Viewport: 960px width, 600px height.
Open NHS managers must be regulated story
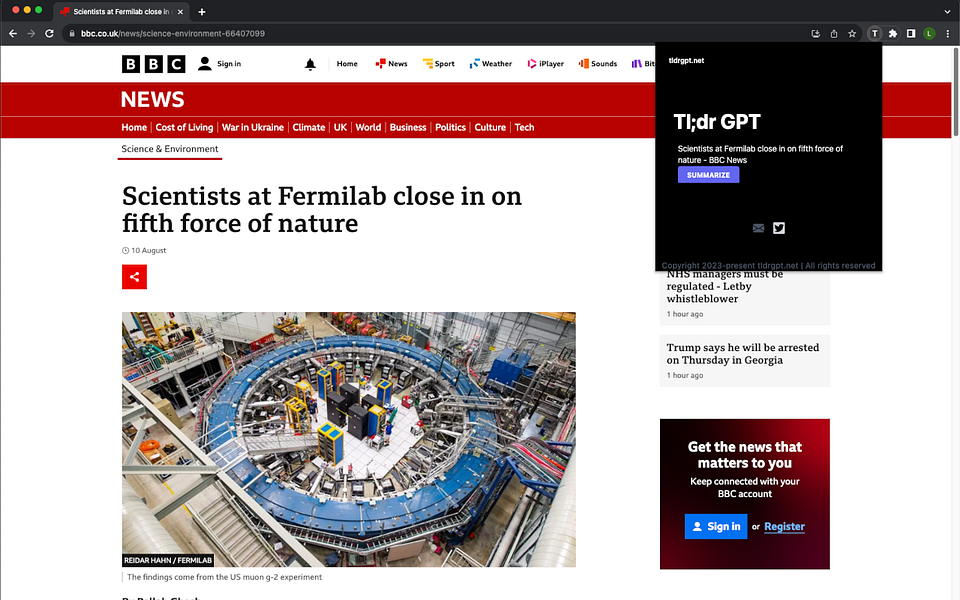pos(725,286)
